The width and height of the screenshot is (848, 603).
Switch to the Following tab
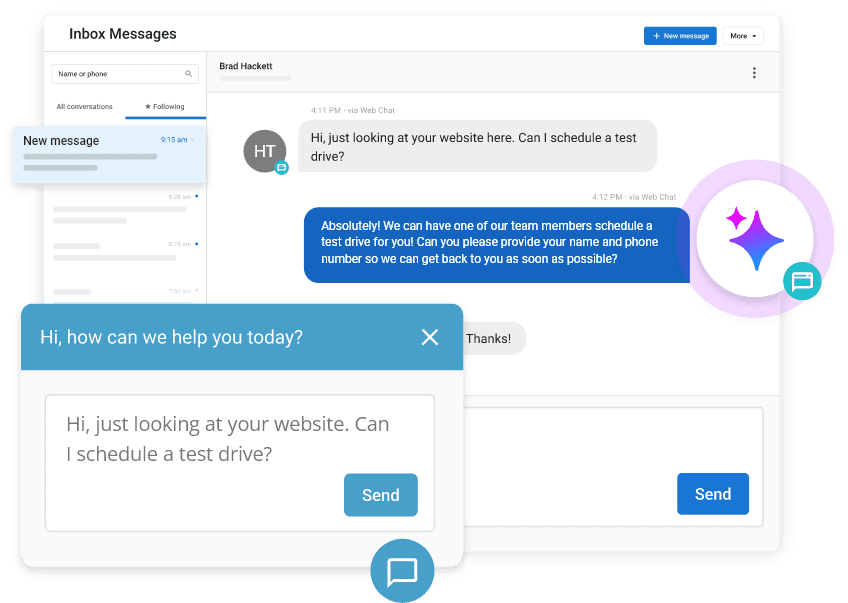pyautogui.click(x=163, y=106)
